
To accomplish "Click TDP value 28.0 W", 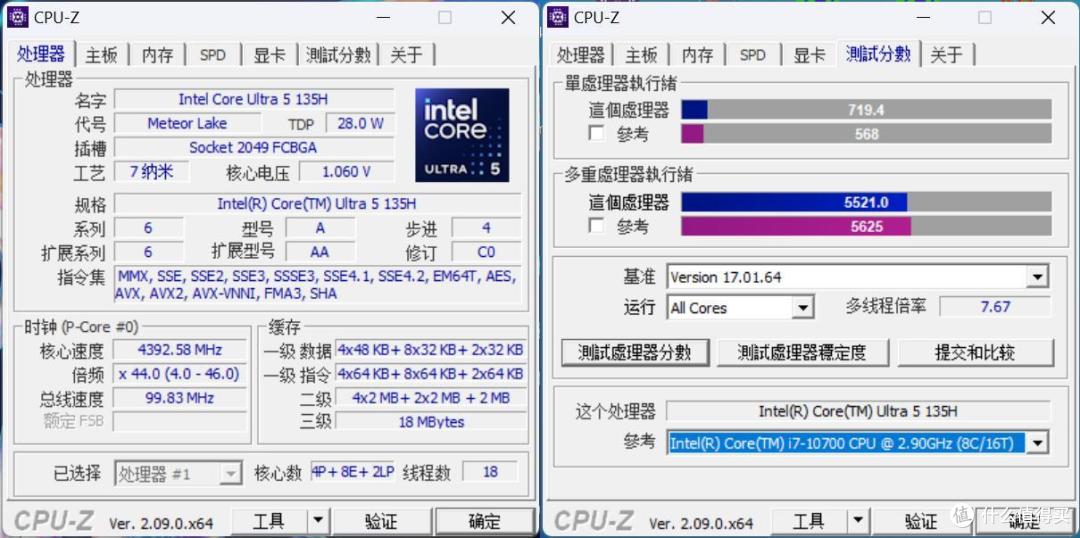I will tap(361, 123).
